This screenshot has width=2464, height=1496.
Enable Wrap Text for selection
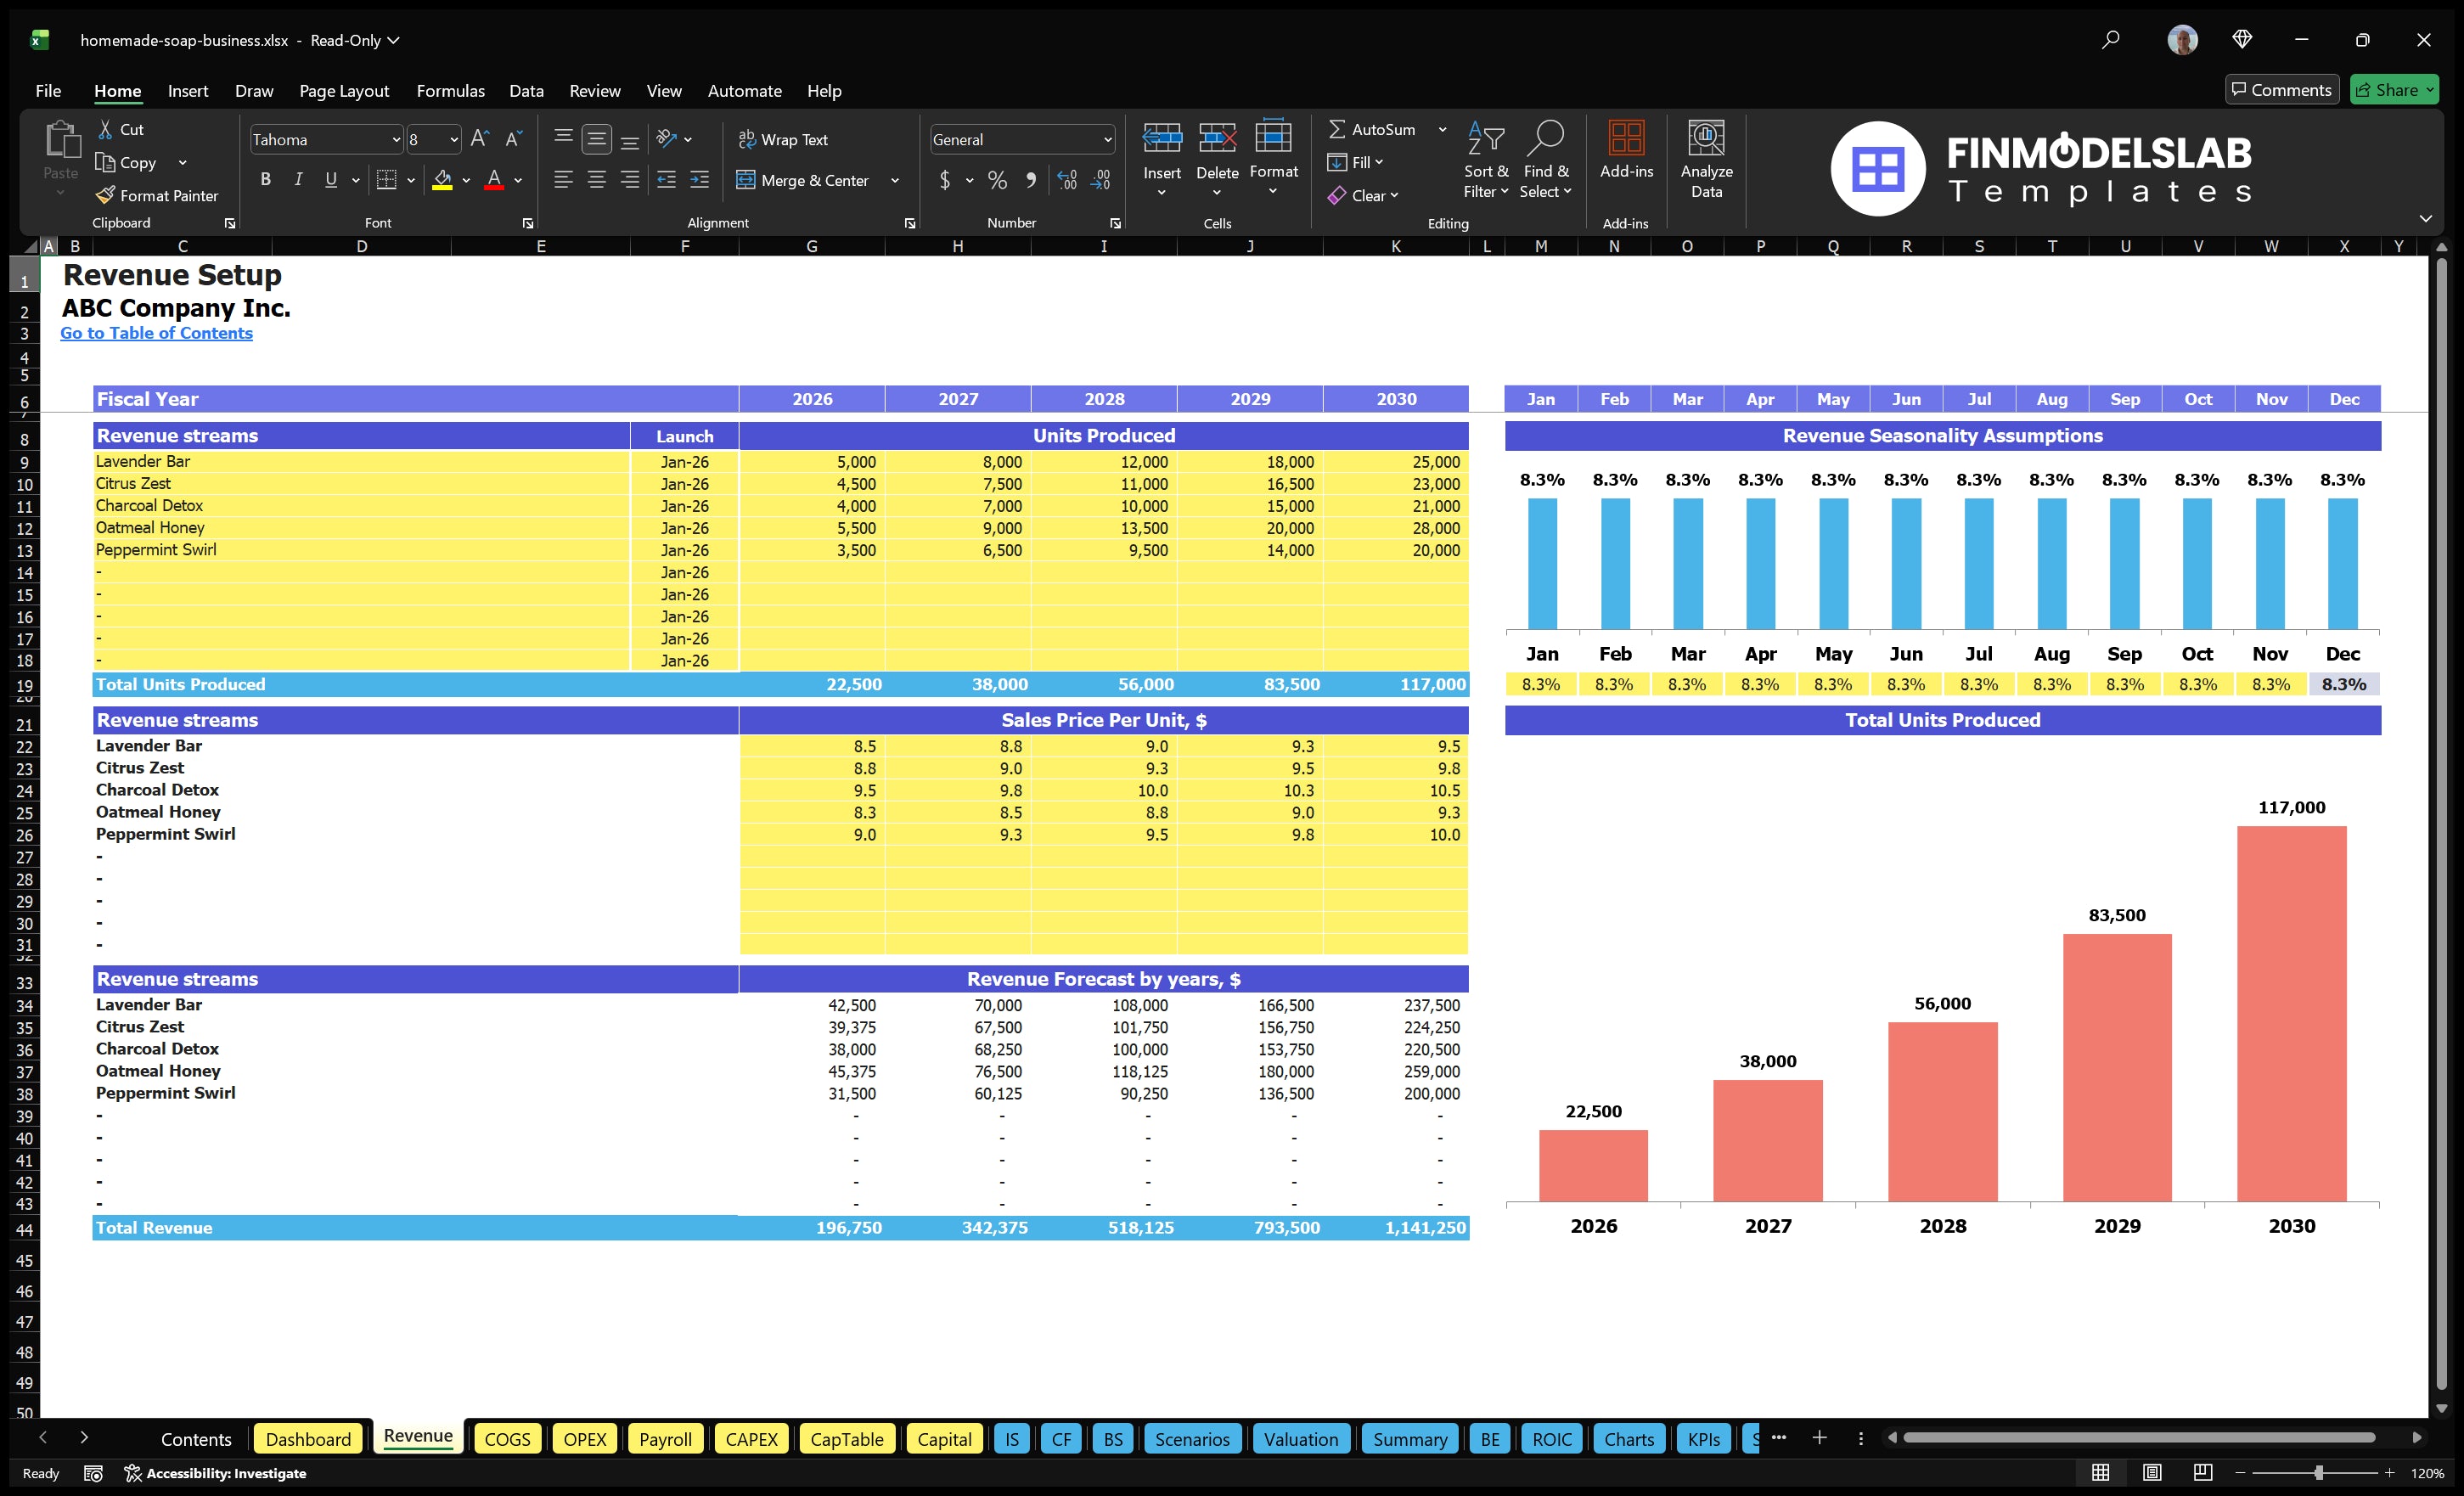784,139
